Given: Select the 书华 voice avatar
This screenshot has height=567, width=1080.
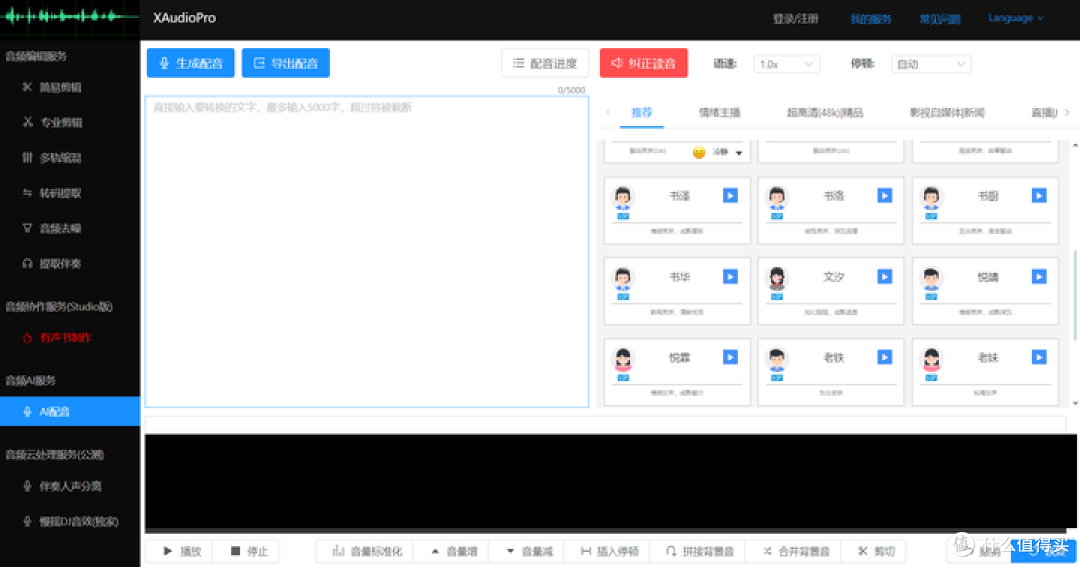Looking at the screenshot, I should tap(623, 278).
